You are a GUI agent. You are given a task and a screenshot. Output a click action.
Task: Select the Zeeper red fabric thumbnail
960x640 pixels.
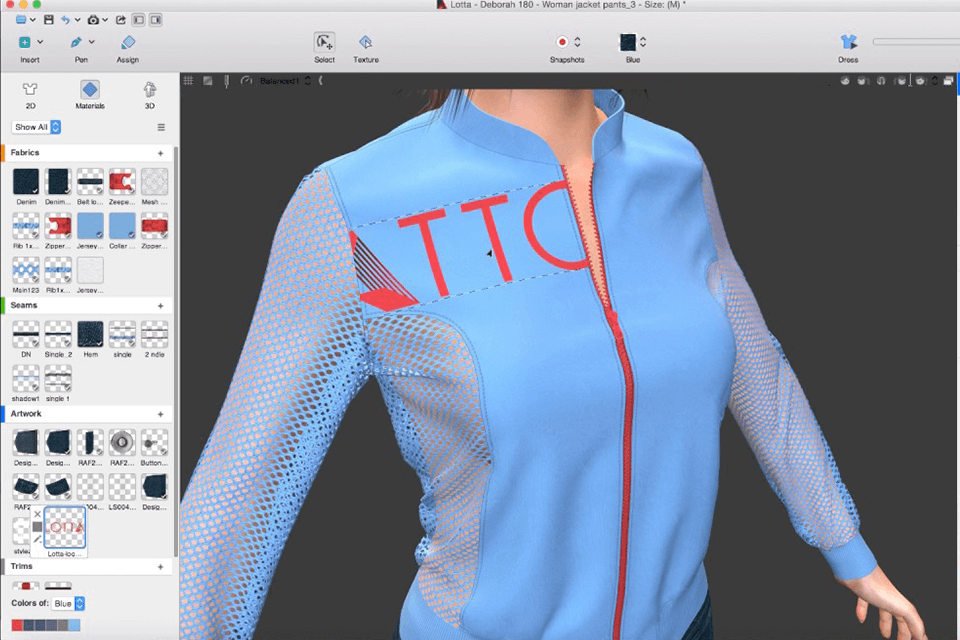(122, 182)
